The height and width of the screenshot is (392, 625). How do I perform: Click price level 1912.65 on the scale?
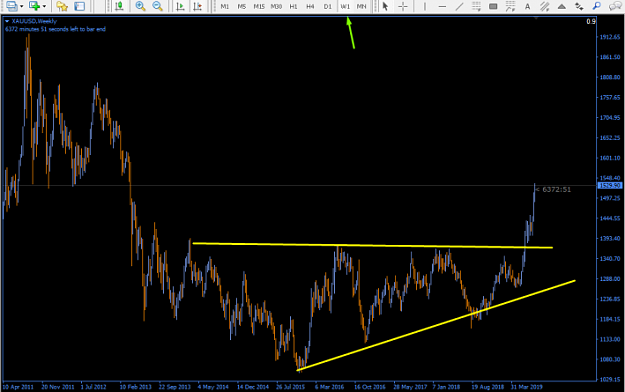point(610,37)
